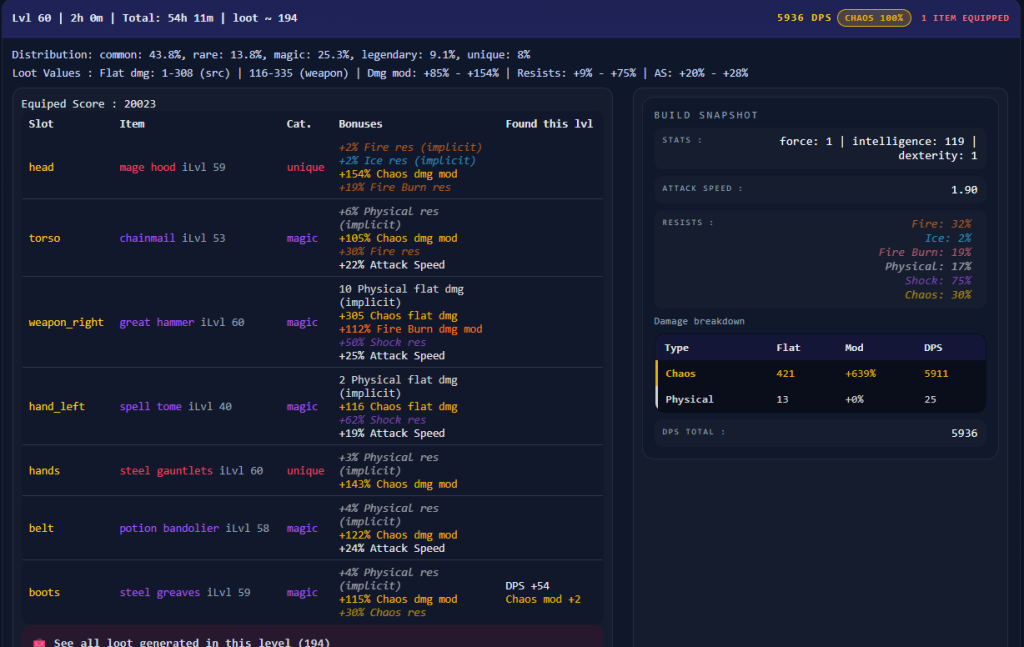Select the spell tome item
Image resolution: width=1024 pixels, height=647 pixels.
point(151,406)
